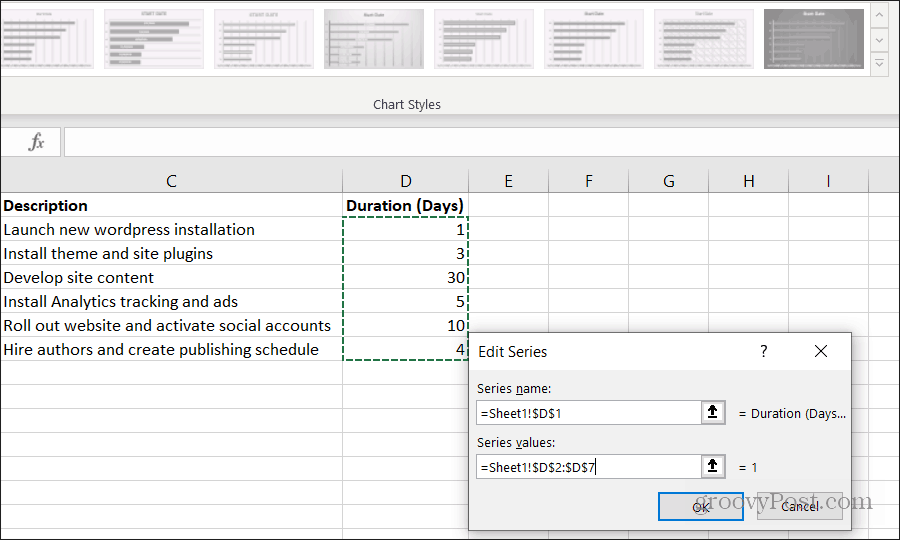The width and height of the screenshot is (900, 540).
Task: Apply the dark gray chart style thumbnail
Action: click(x=814, y=39)
